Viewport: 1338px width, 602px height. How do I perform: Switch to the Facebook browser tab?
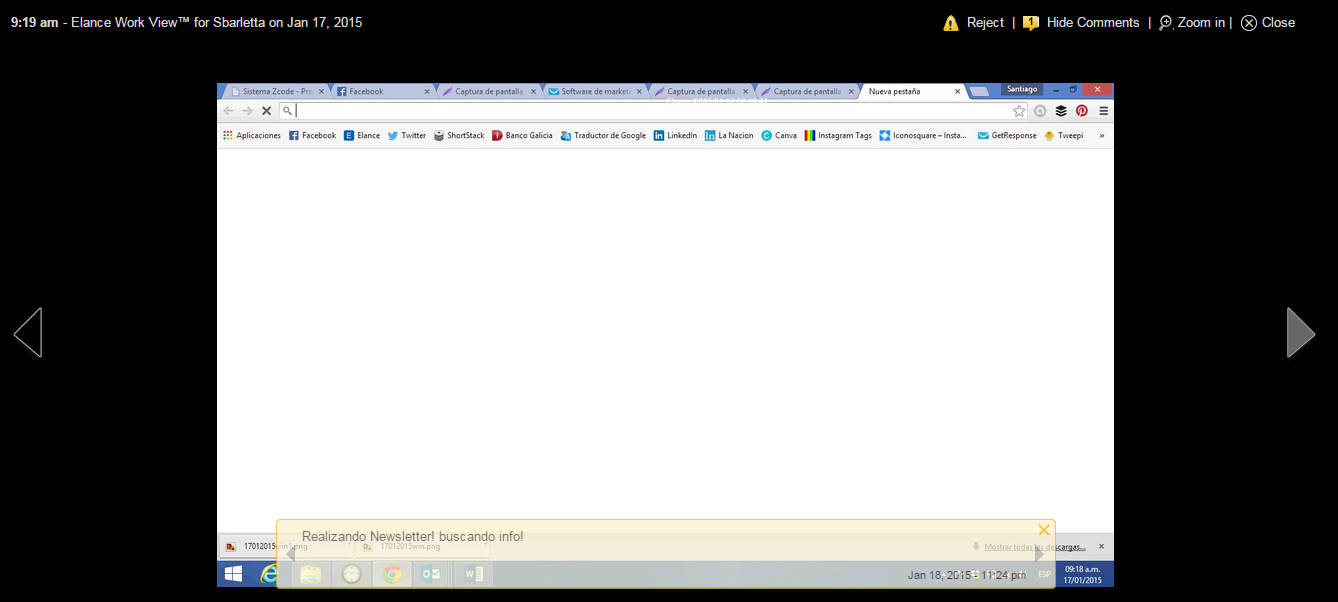point(381,91)
